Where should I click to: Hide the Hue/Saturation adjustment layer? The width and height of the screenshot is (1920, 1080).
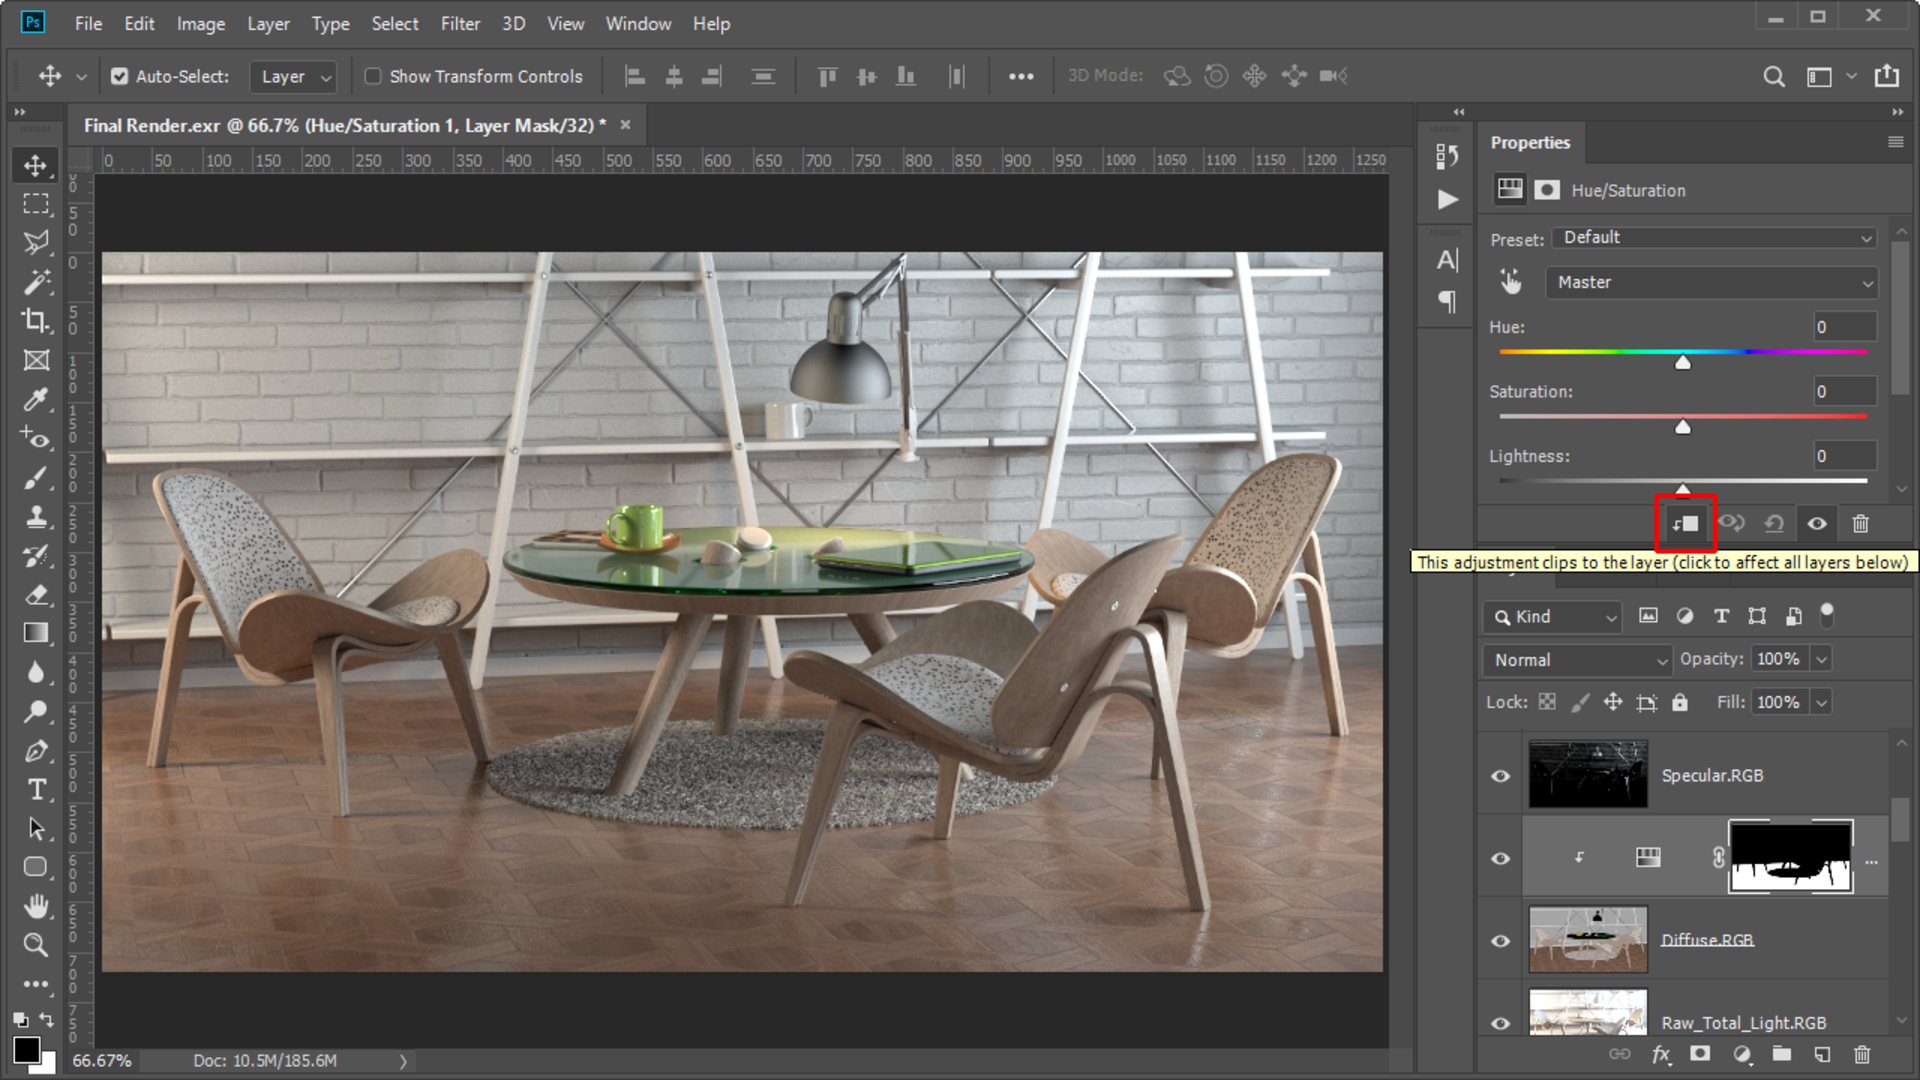[1500, 858]
